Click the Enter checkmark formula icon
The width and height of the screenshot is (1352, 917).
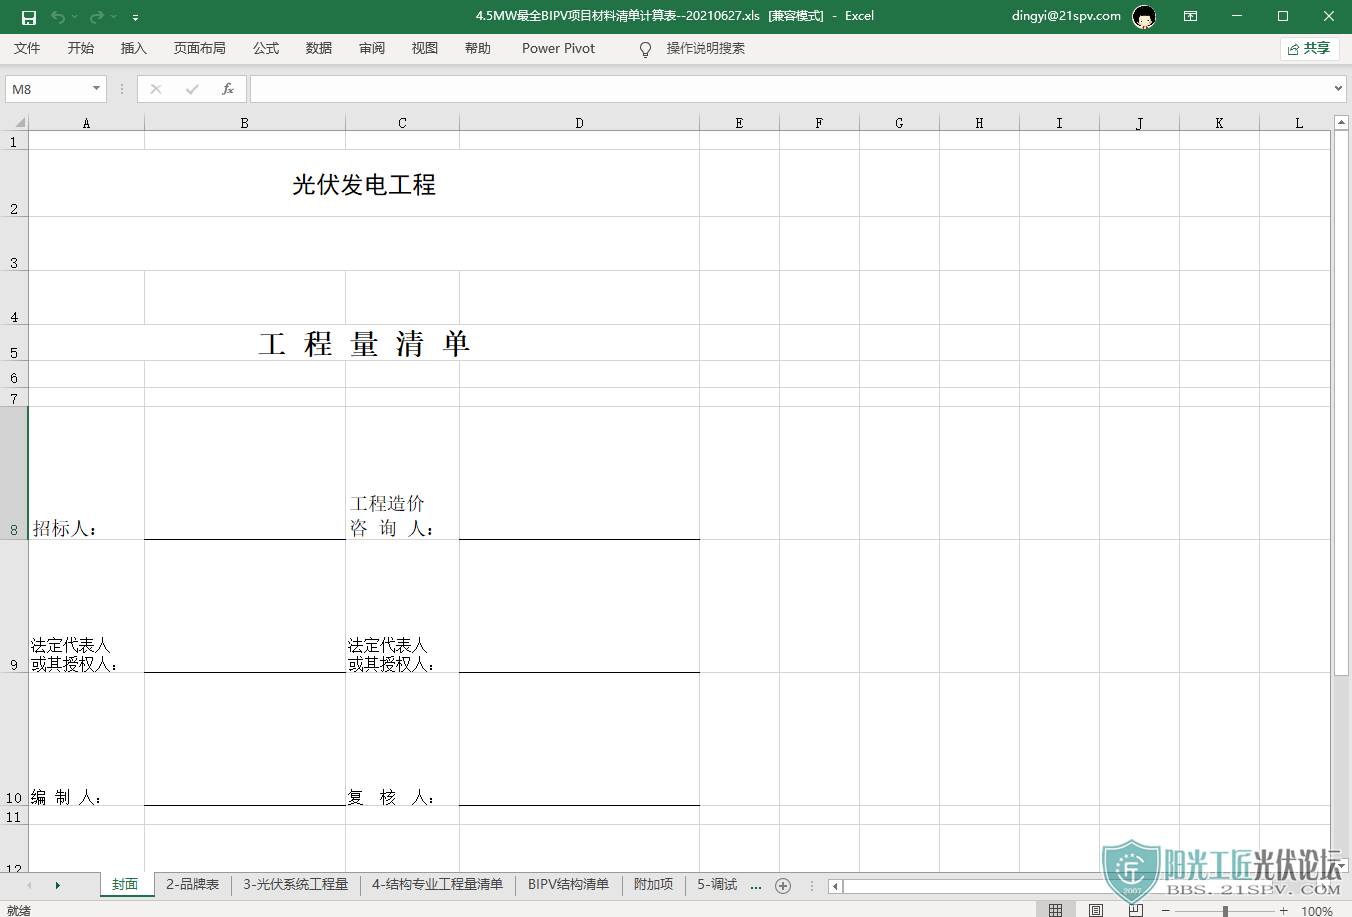tap(192, 89)
